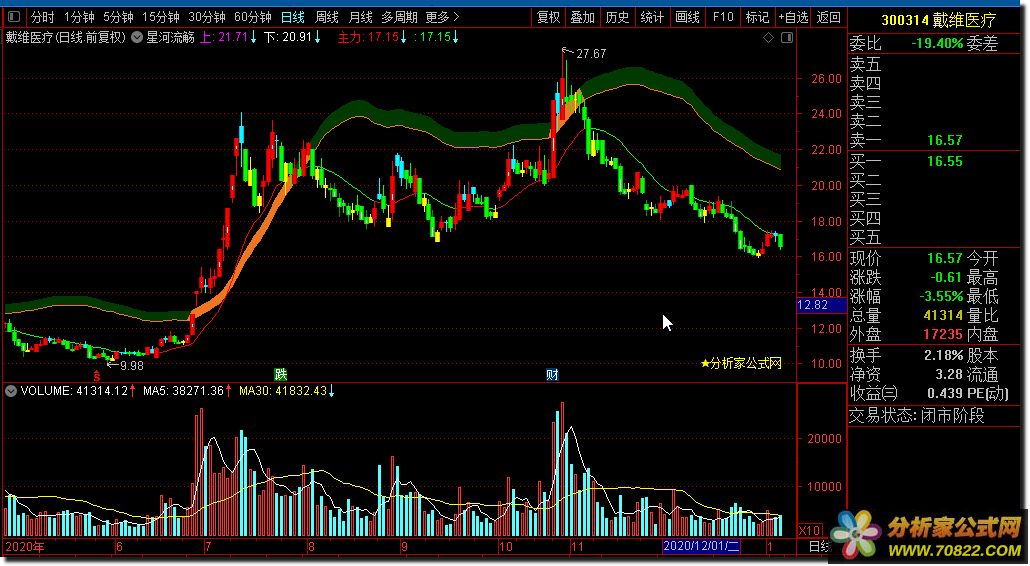Click the 戴维医疗(日线.前复权) chart title
This screenshot has height=566, width=1030.
tap(66, 38)
